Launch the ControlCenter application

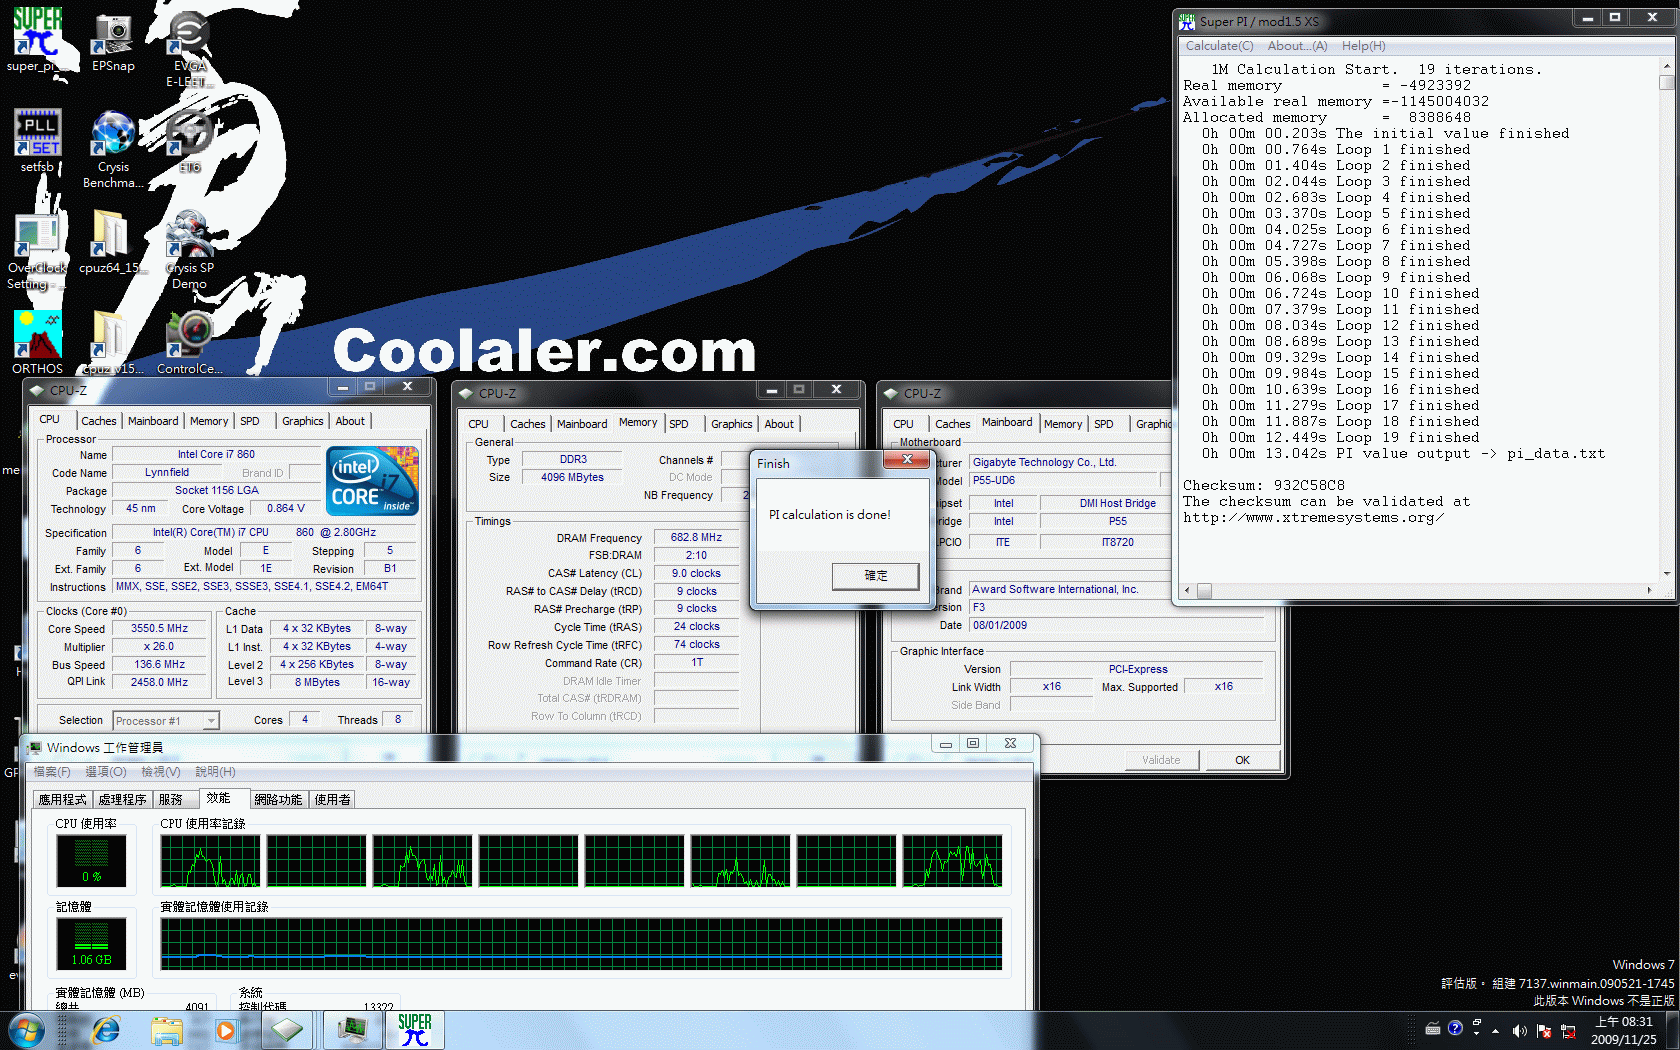188,333
